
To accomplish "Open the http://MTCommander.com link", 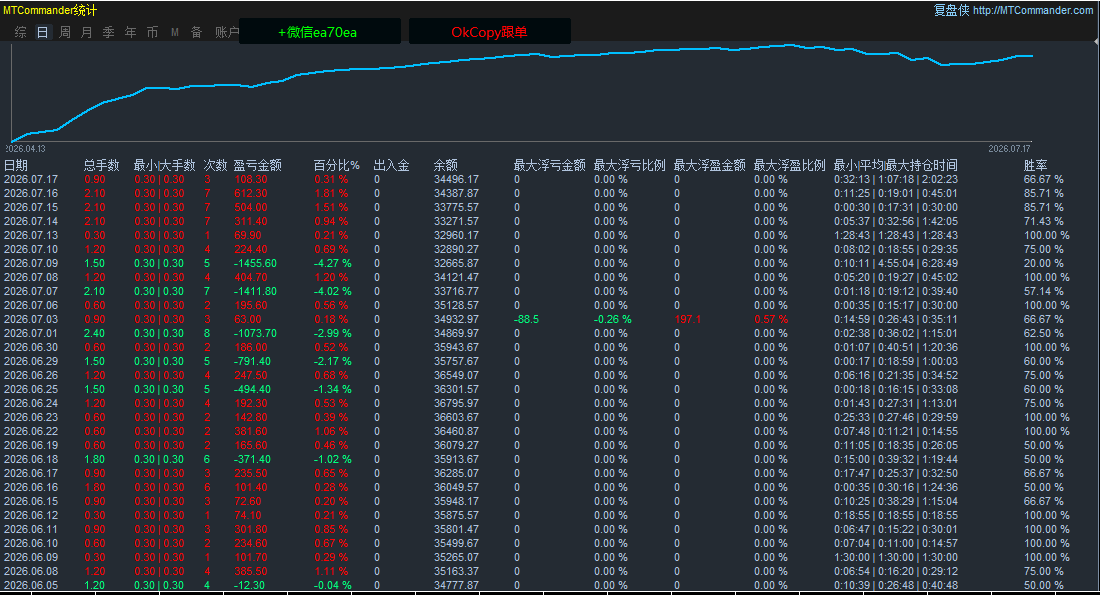I will [1033, 10].
